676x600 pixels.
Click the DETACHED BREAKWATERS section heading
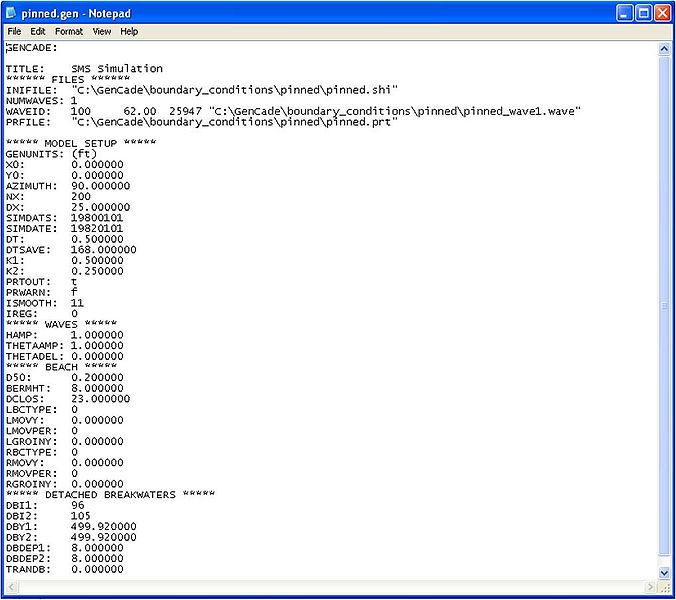click(110, 494)
